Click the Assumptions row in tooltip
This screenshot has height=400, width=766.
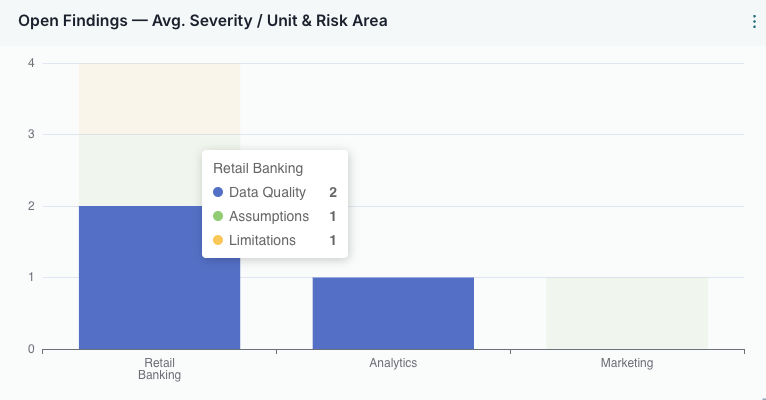click(x=268, y=216)
